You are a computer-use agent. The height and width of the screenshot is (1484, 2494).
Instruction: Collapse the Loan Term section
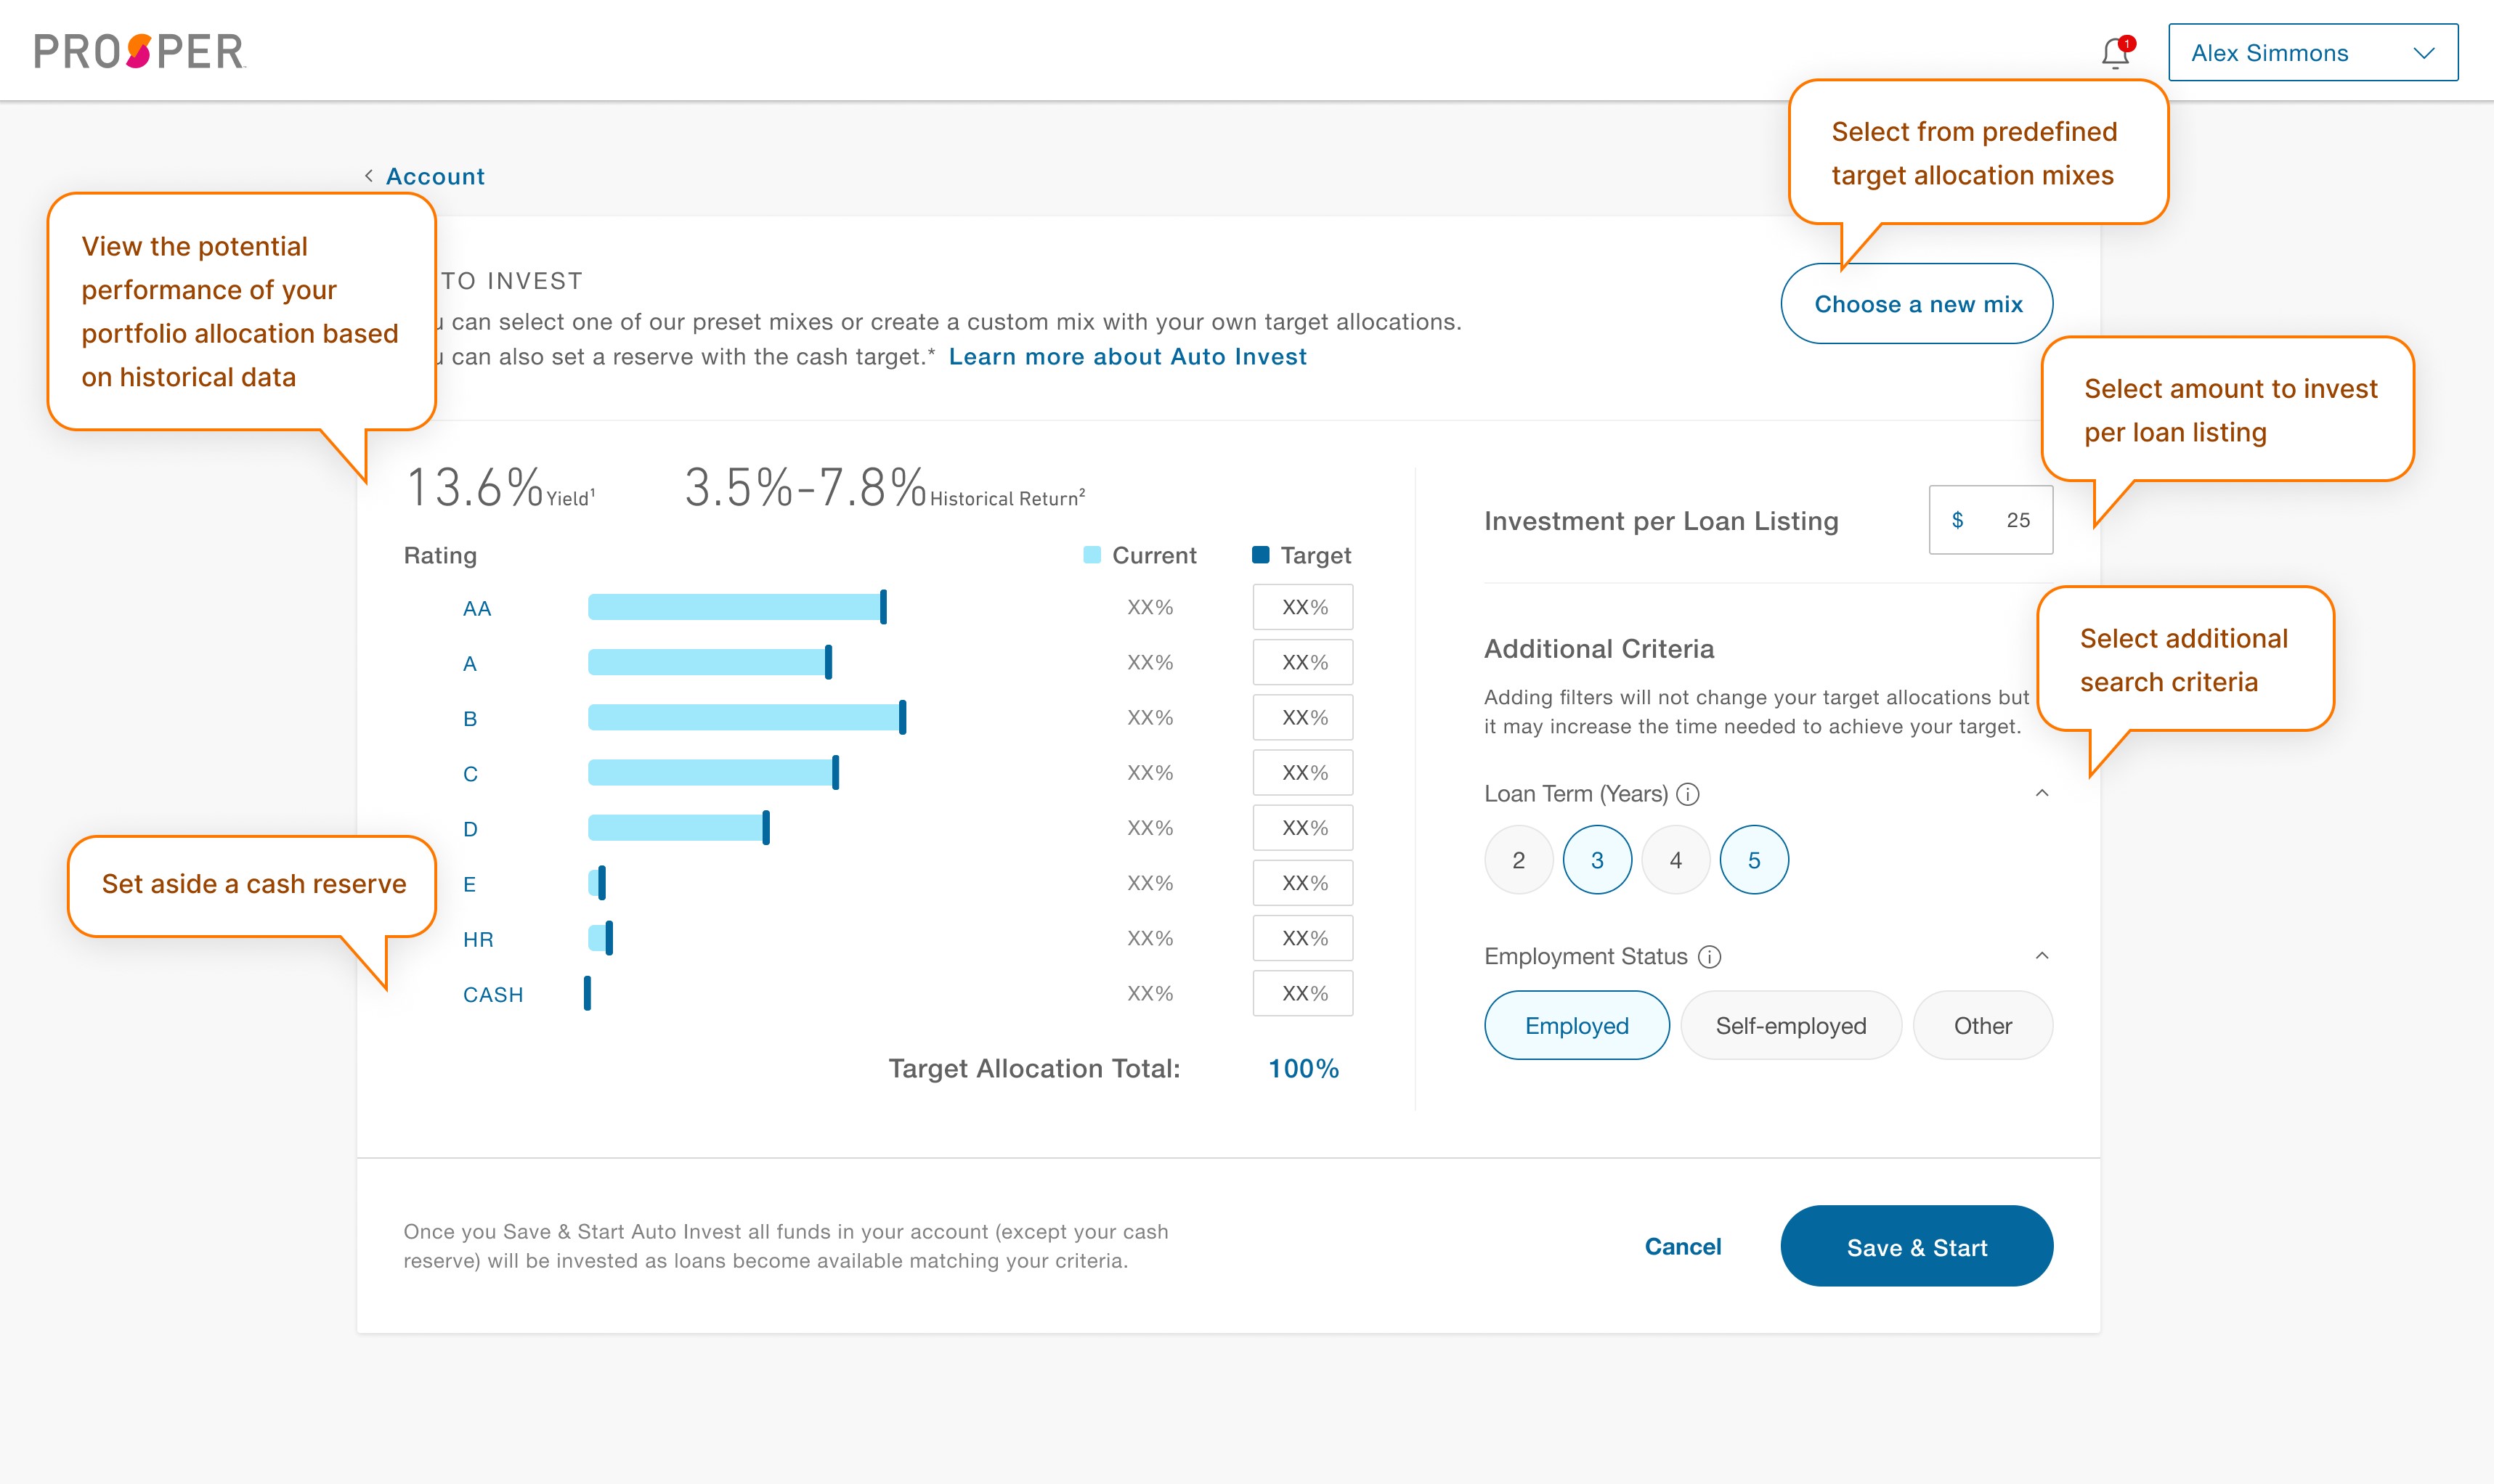[x=2042, y=793]
